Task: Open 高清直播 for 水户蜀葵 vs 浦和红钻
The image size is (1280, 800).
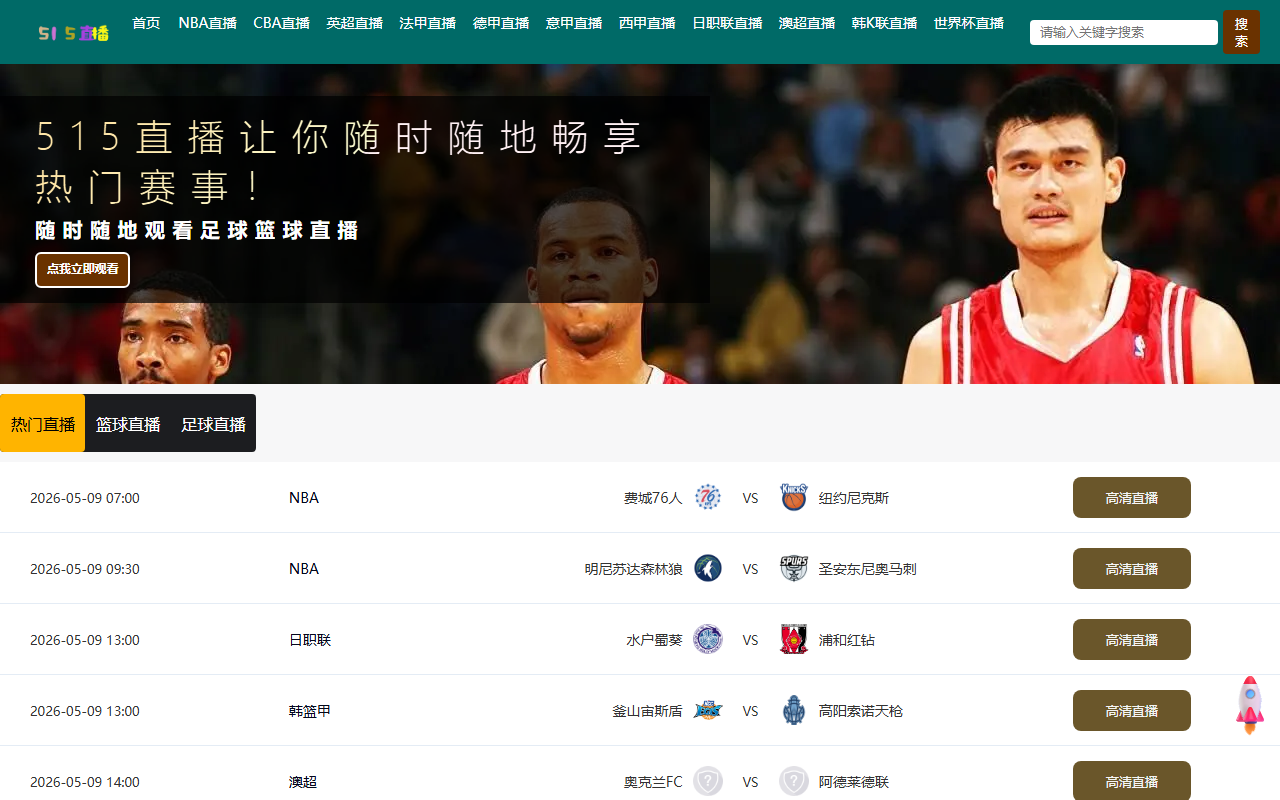Action: click(x=1132, y=639)
